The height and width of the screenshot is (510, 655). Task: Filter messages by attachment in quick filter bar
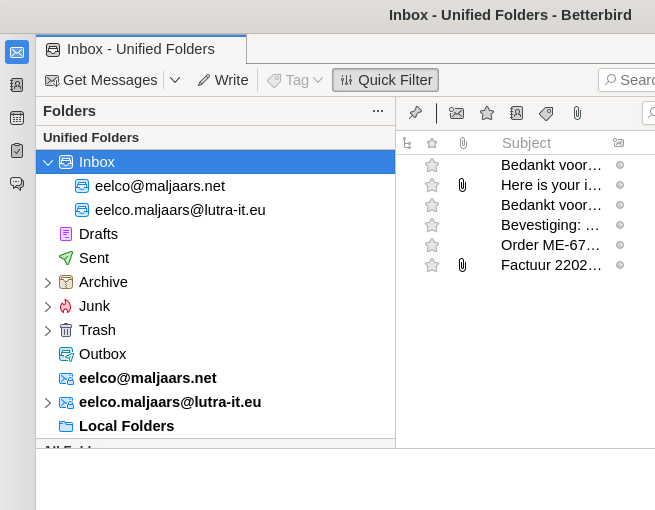pos(577,113)
